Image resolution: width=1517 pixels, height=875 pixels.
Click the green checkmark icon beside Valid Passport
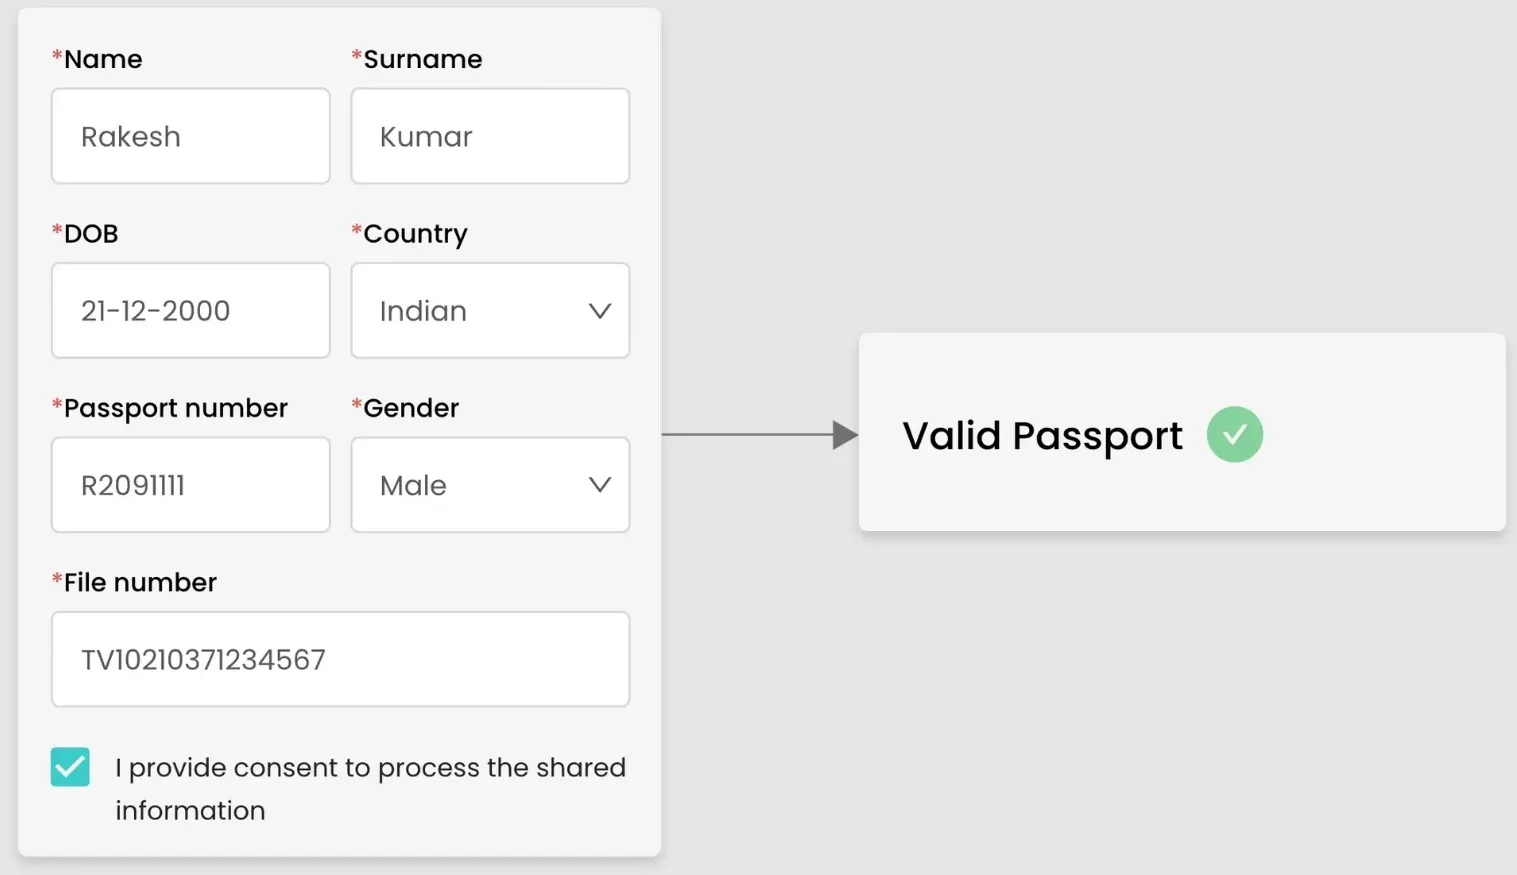[x=1234, y=435]
